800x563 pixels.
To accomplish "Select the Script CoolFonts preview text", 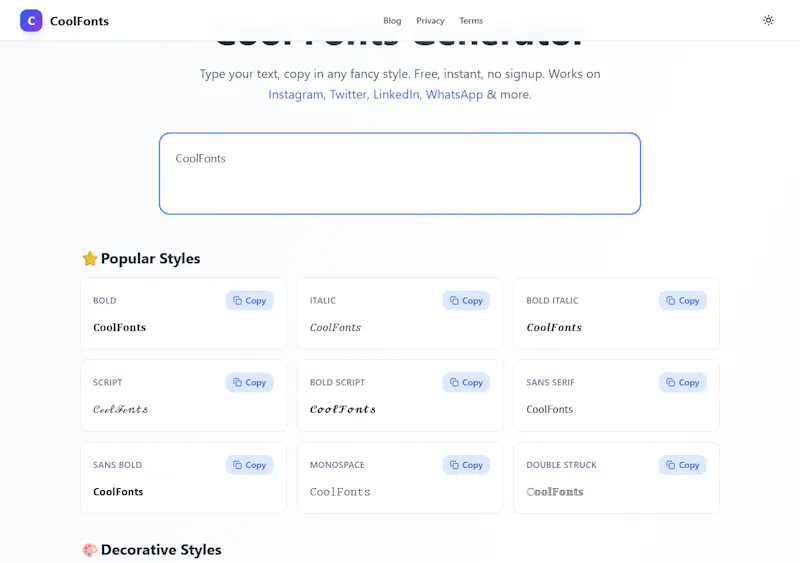I will pyautogui.click(x=120, y=409).
